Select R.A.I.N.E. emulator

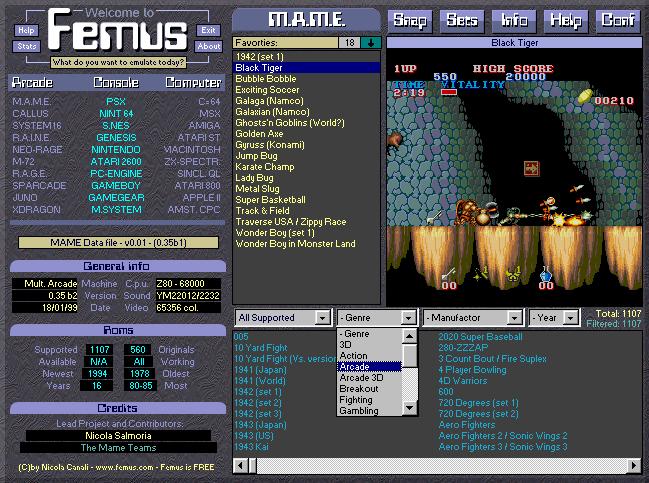point(32,138)
